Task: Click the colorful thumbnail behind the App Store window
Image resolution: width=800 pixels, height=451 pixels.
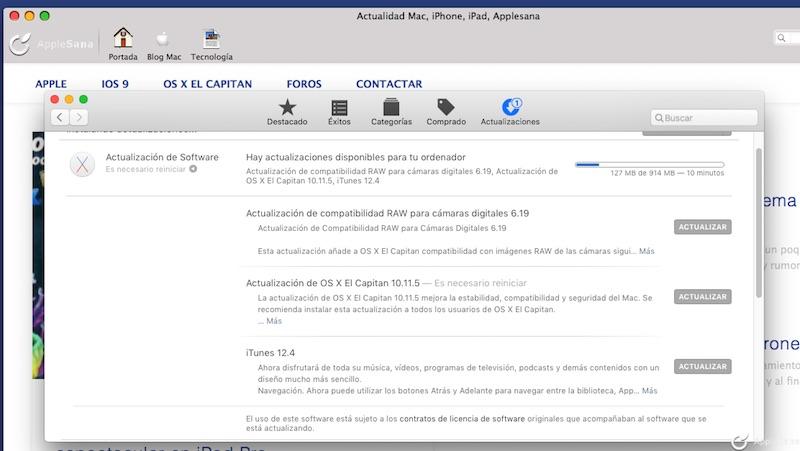Action: tap(38, 255)
